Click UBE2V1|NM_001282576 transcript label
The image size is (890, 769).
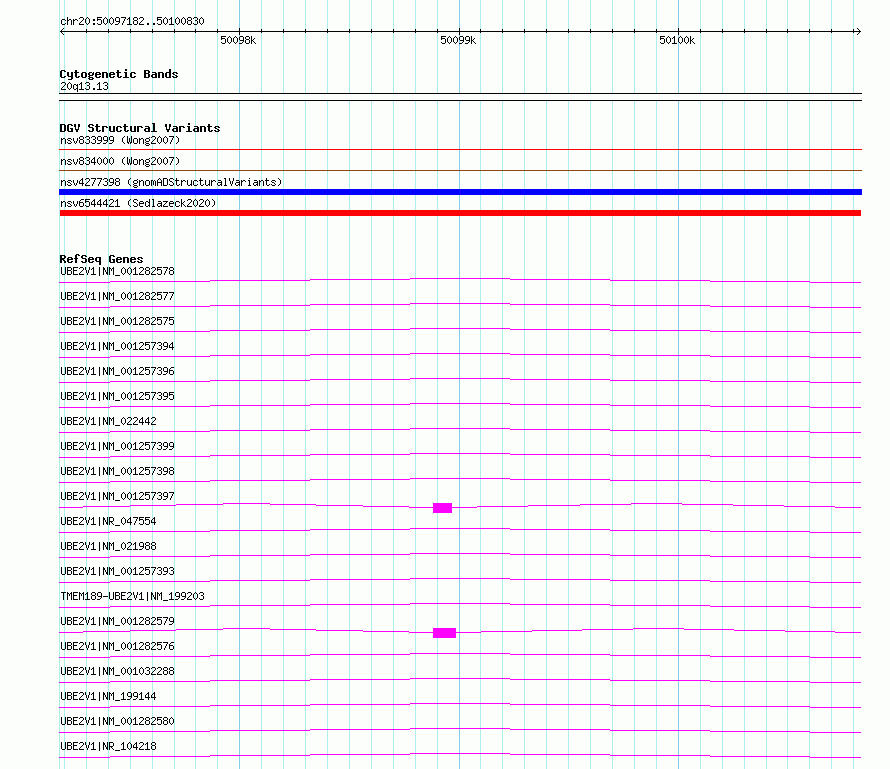[x=117, y=646]
